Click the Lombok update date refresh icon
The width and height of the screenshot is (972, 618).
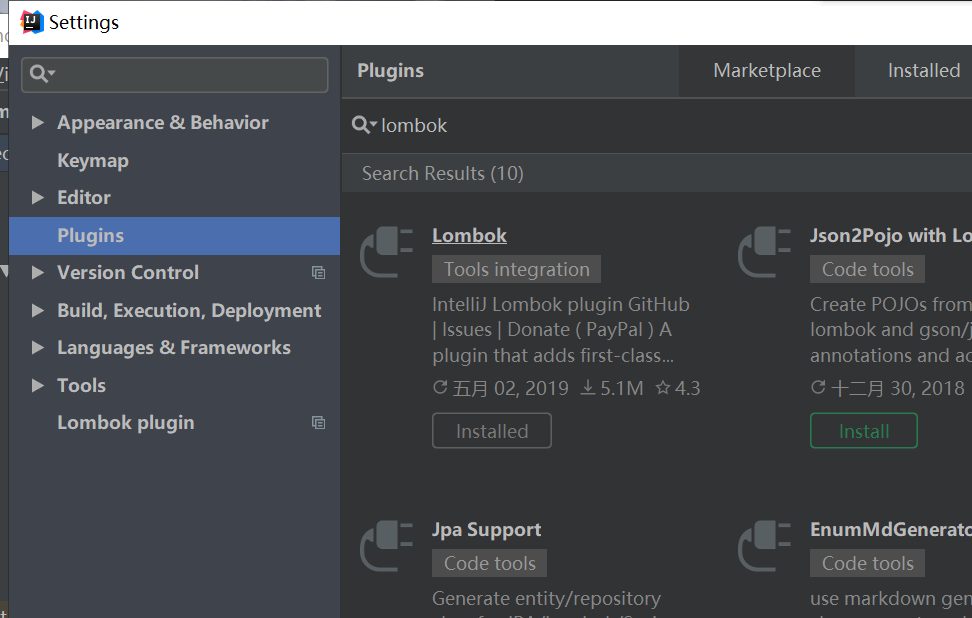tap(440, 387)
